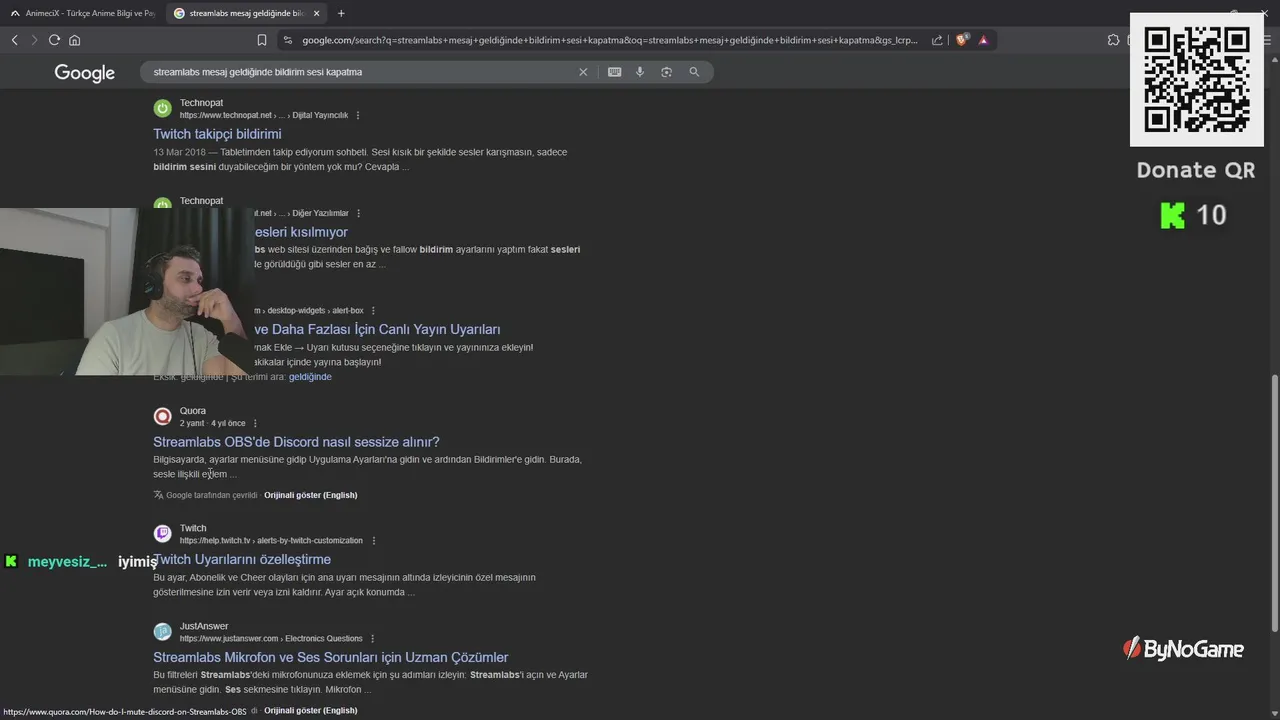Click the page vertical scrollbar thumb
Screen dimensions: 1280x720
coord(1274,503)
